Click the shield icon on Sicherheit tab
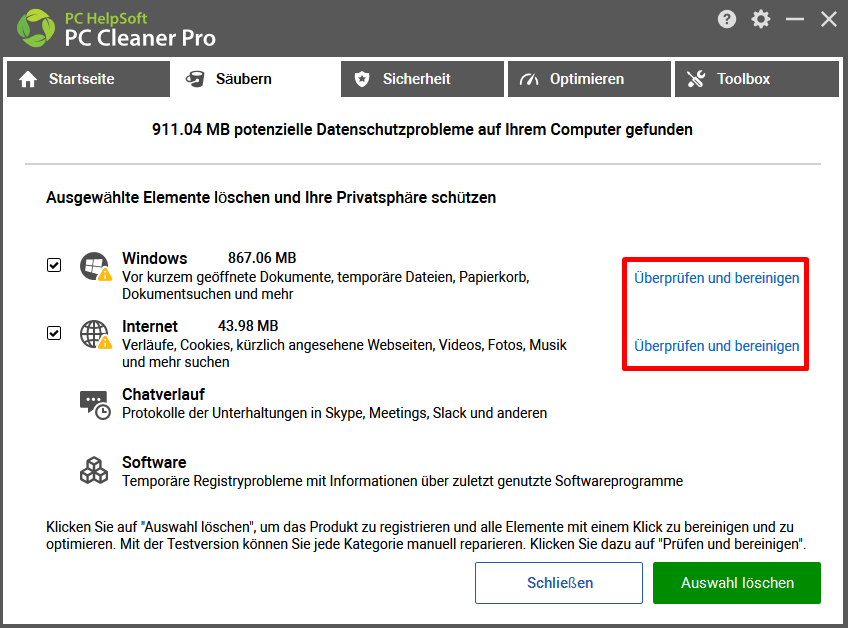This screenshot has width=848, height=628. [x=362, y=80]
